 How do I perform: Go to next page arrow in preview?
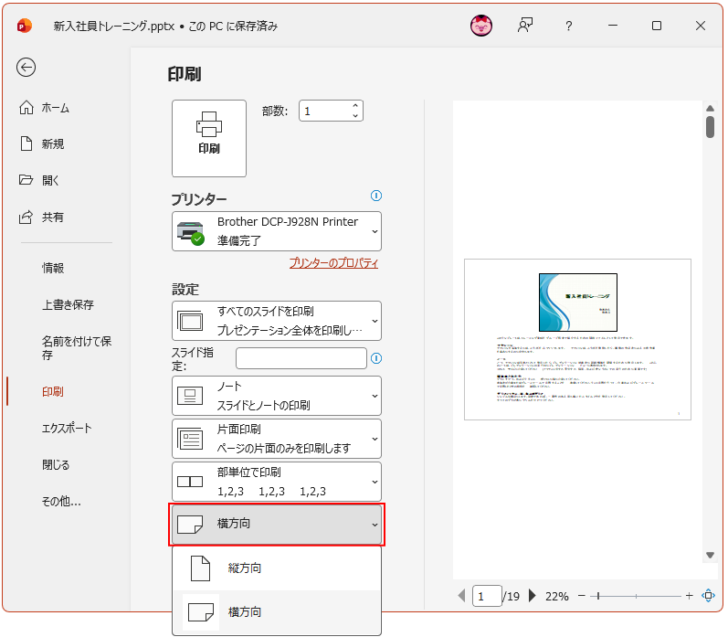click(532, 596)
